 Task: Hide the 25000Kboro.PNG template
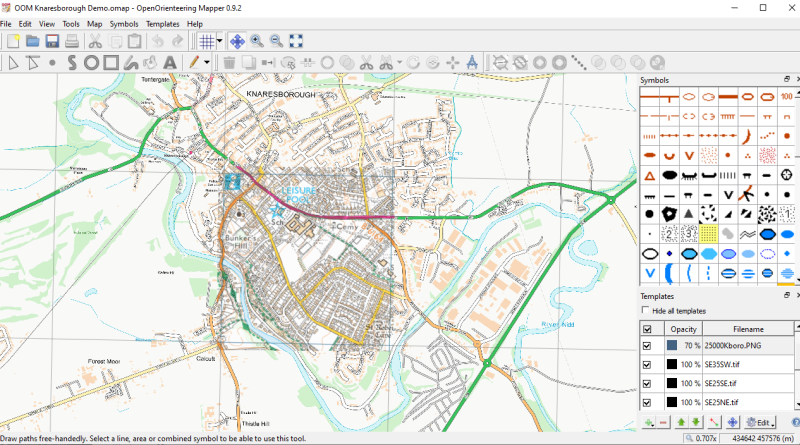pyautogui.click(x=647, y=345)
